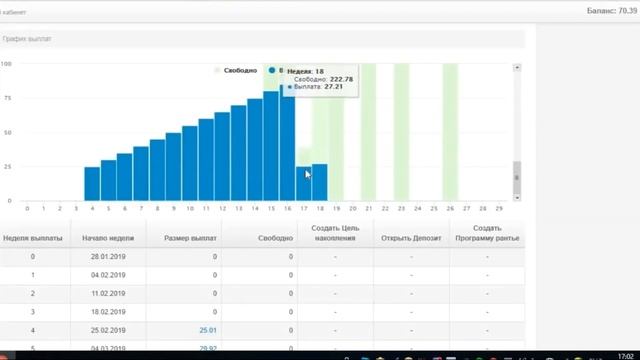Click the deposit dash for week 0
The height and width of the screenshot is (360, 640).
(x=411, y=257)
